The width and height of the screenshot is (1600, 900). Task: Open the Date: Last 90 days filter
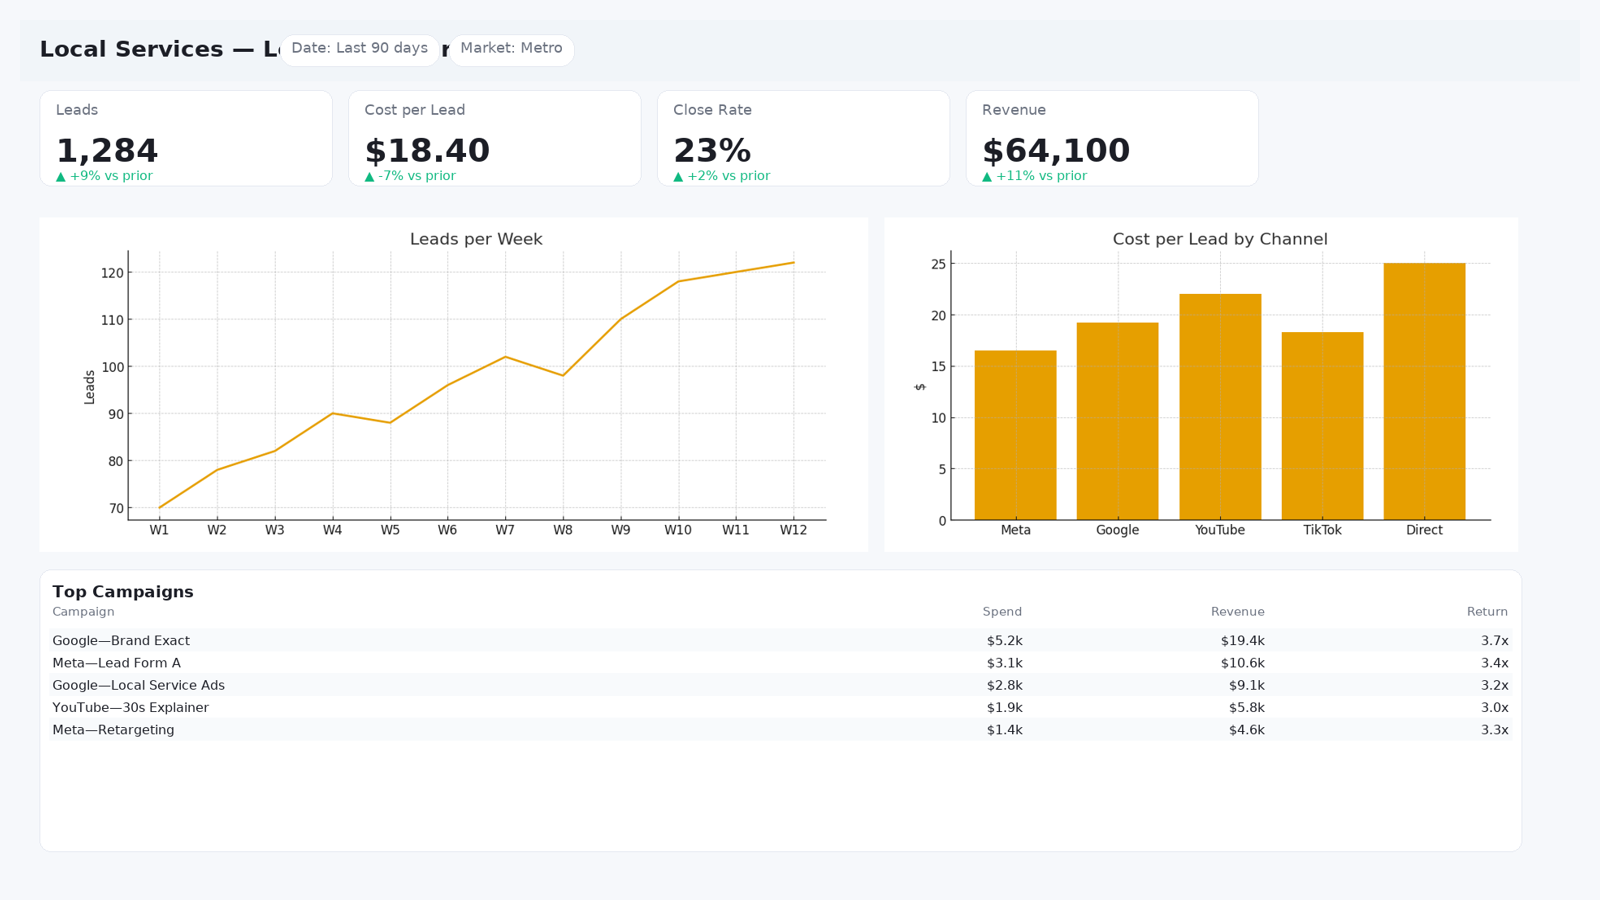pos(359,50)
